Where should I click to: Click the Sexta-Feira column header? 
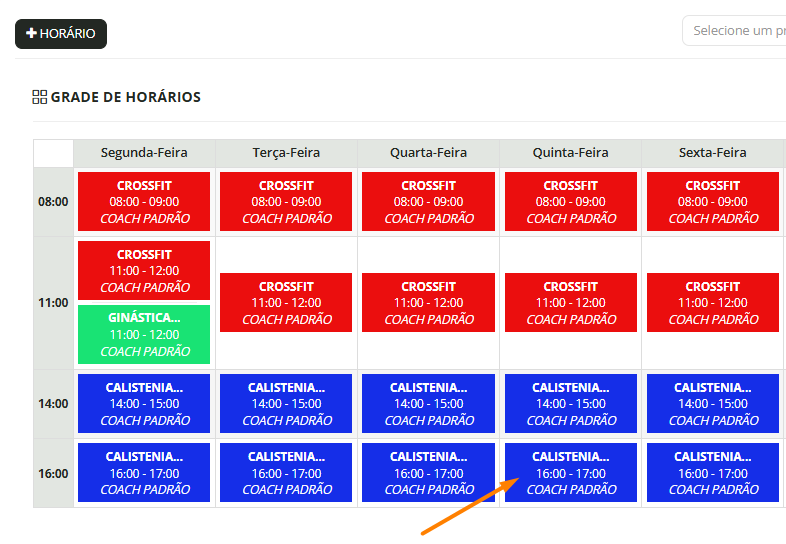tap(713, 153)
